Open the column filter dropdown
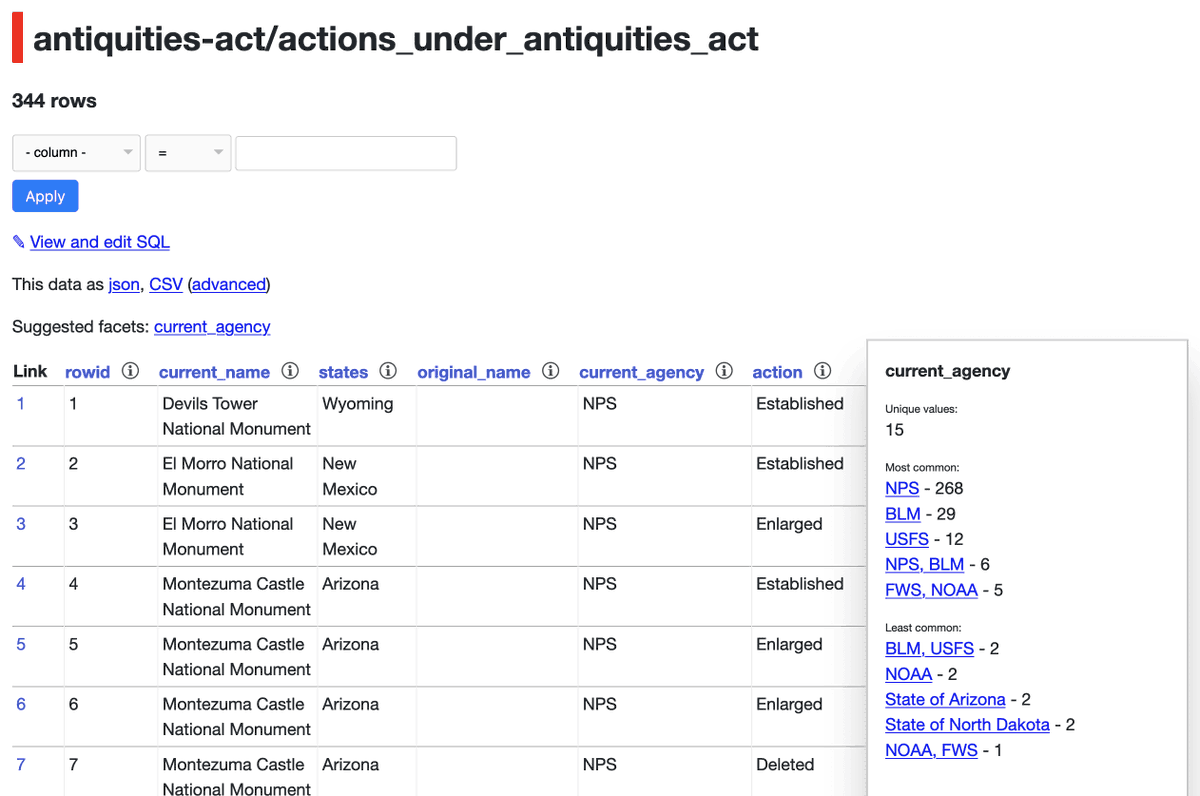The width and height of the screenshot is (1200, 796). pyautogui.click(x=76, y=153)
